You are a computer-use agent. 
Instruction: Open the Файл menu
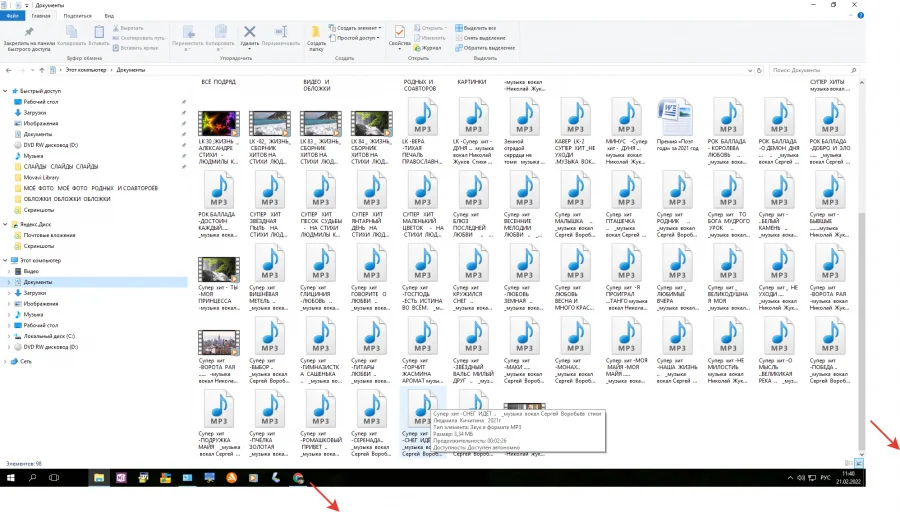[13, 16]
